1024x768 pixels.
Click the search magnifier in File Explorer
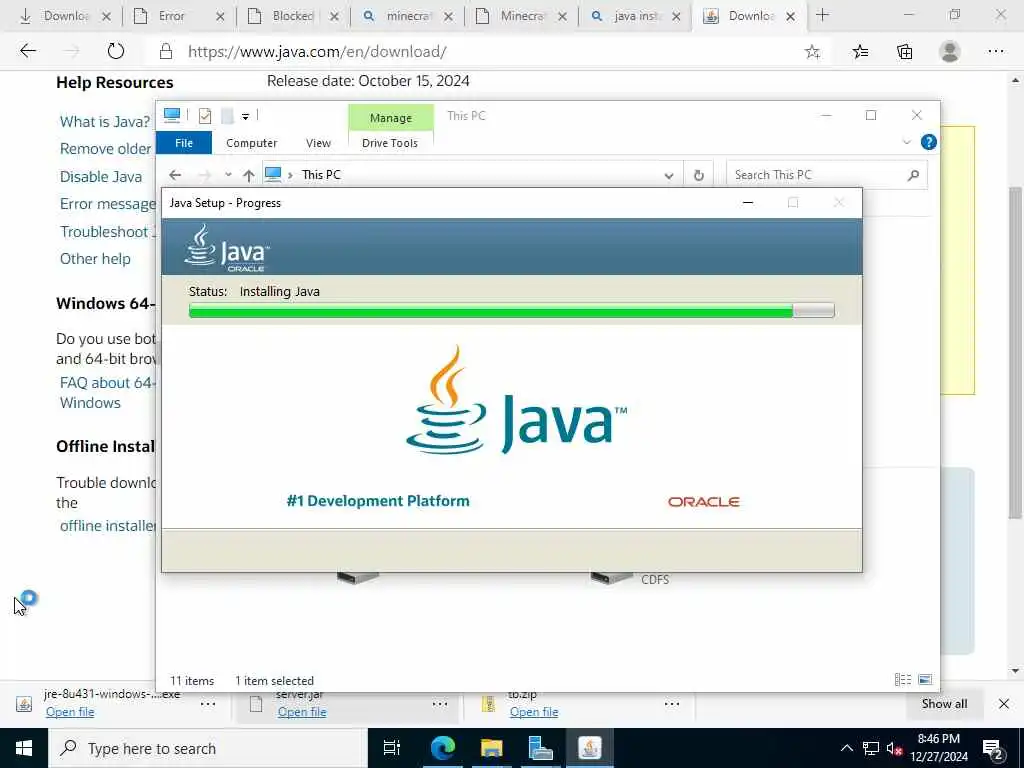pos(913,175)
